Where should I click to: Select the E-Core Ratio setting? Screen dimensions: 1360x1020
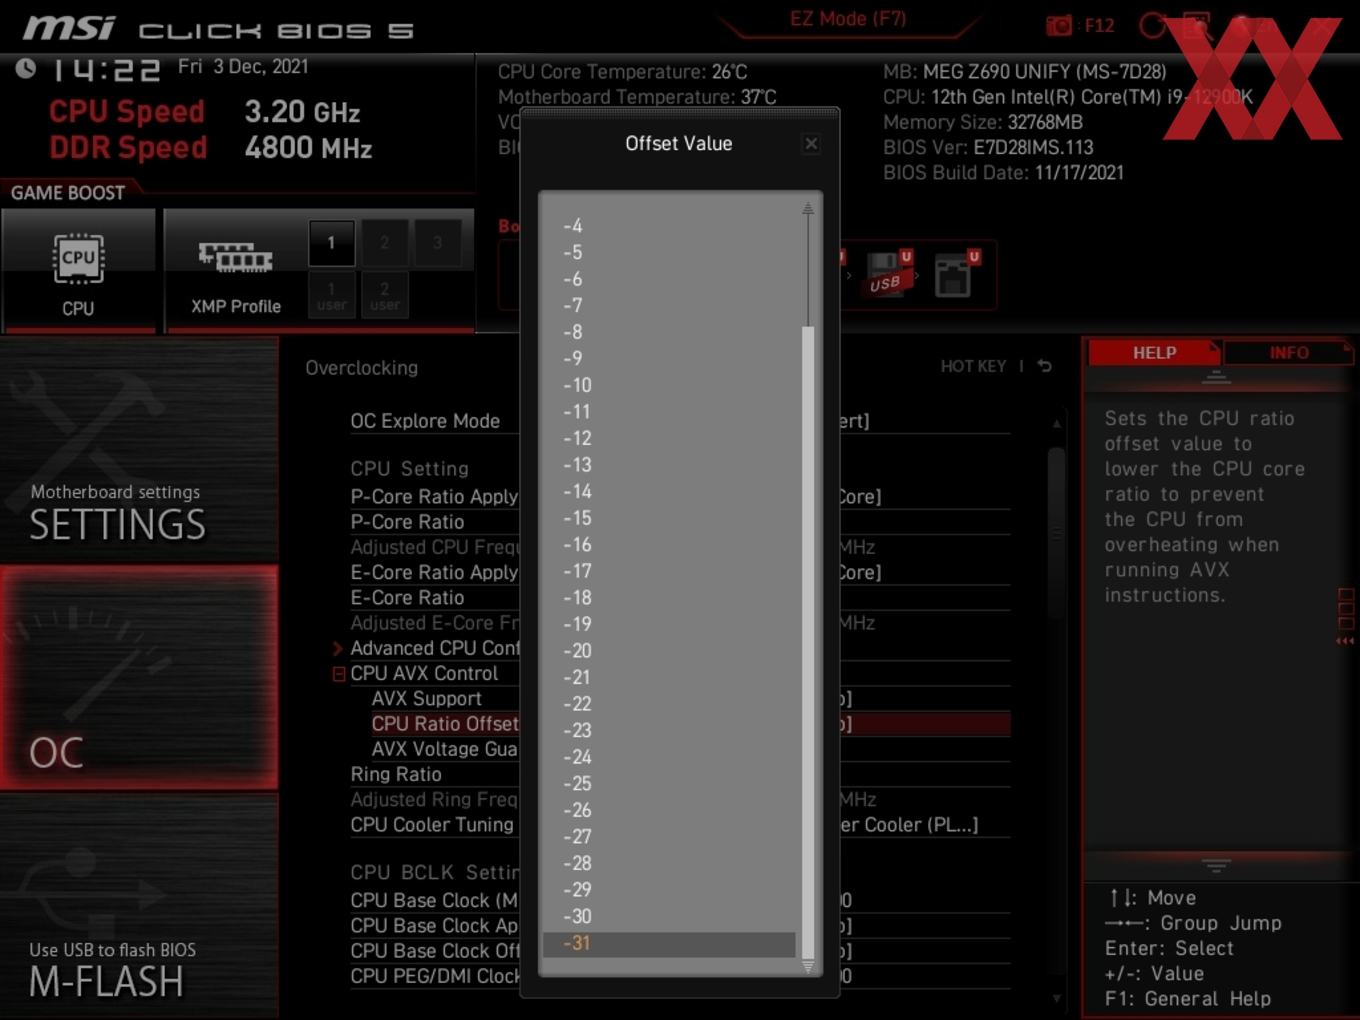click(407, 598)
